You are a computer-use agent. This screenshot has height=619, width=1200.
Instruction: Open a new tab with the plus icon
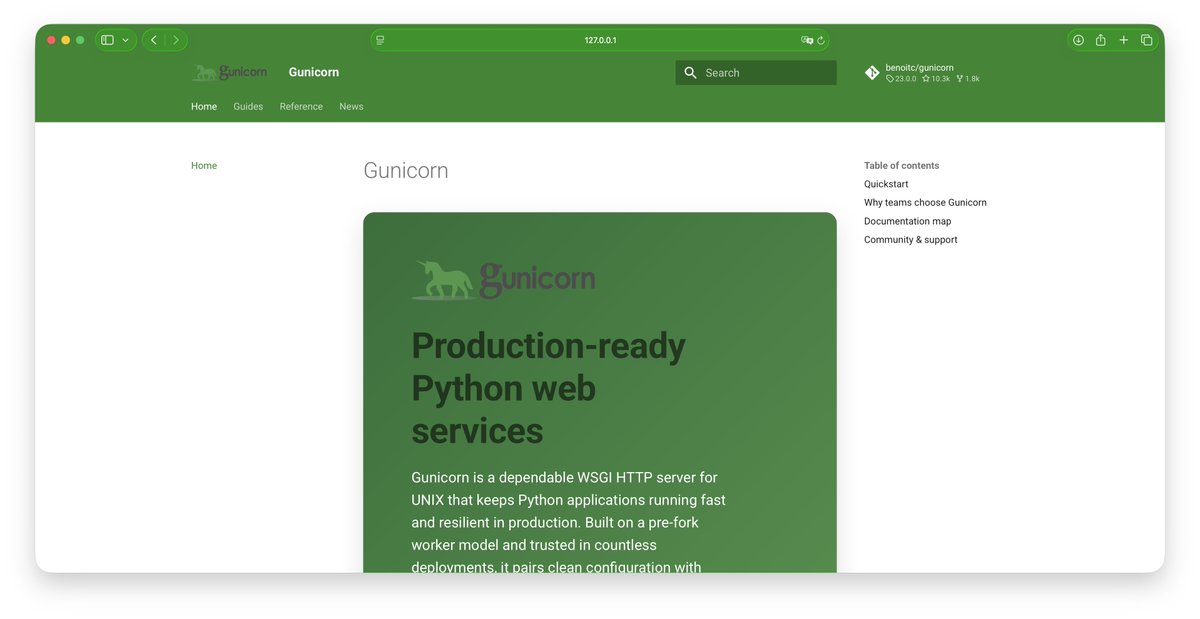(1123, 40)
